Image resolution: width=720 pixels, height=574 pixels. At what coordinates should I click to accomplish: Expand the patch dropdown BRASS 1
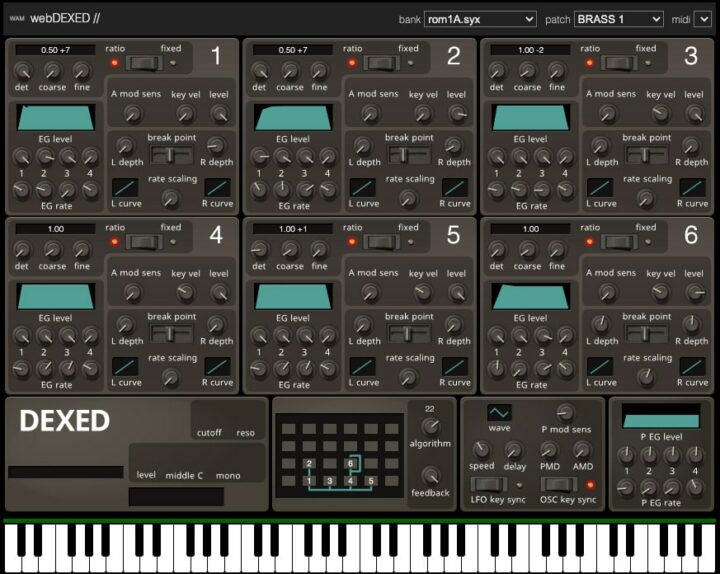coord(618,19)
